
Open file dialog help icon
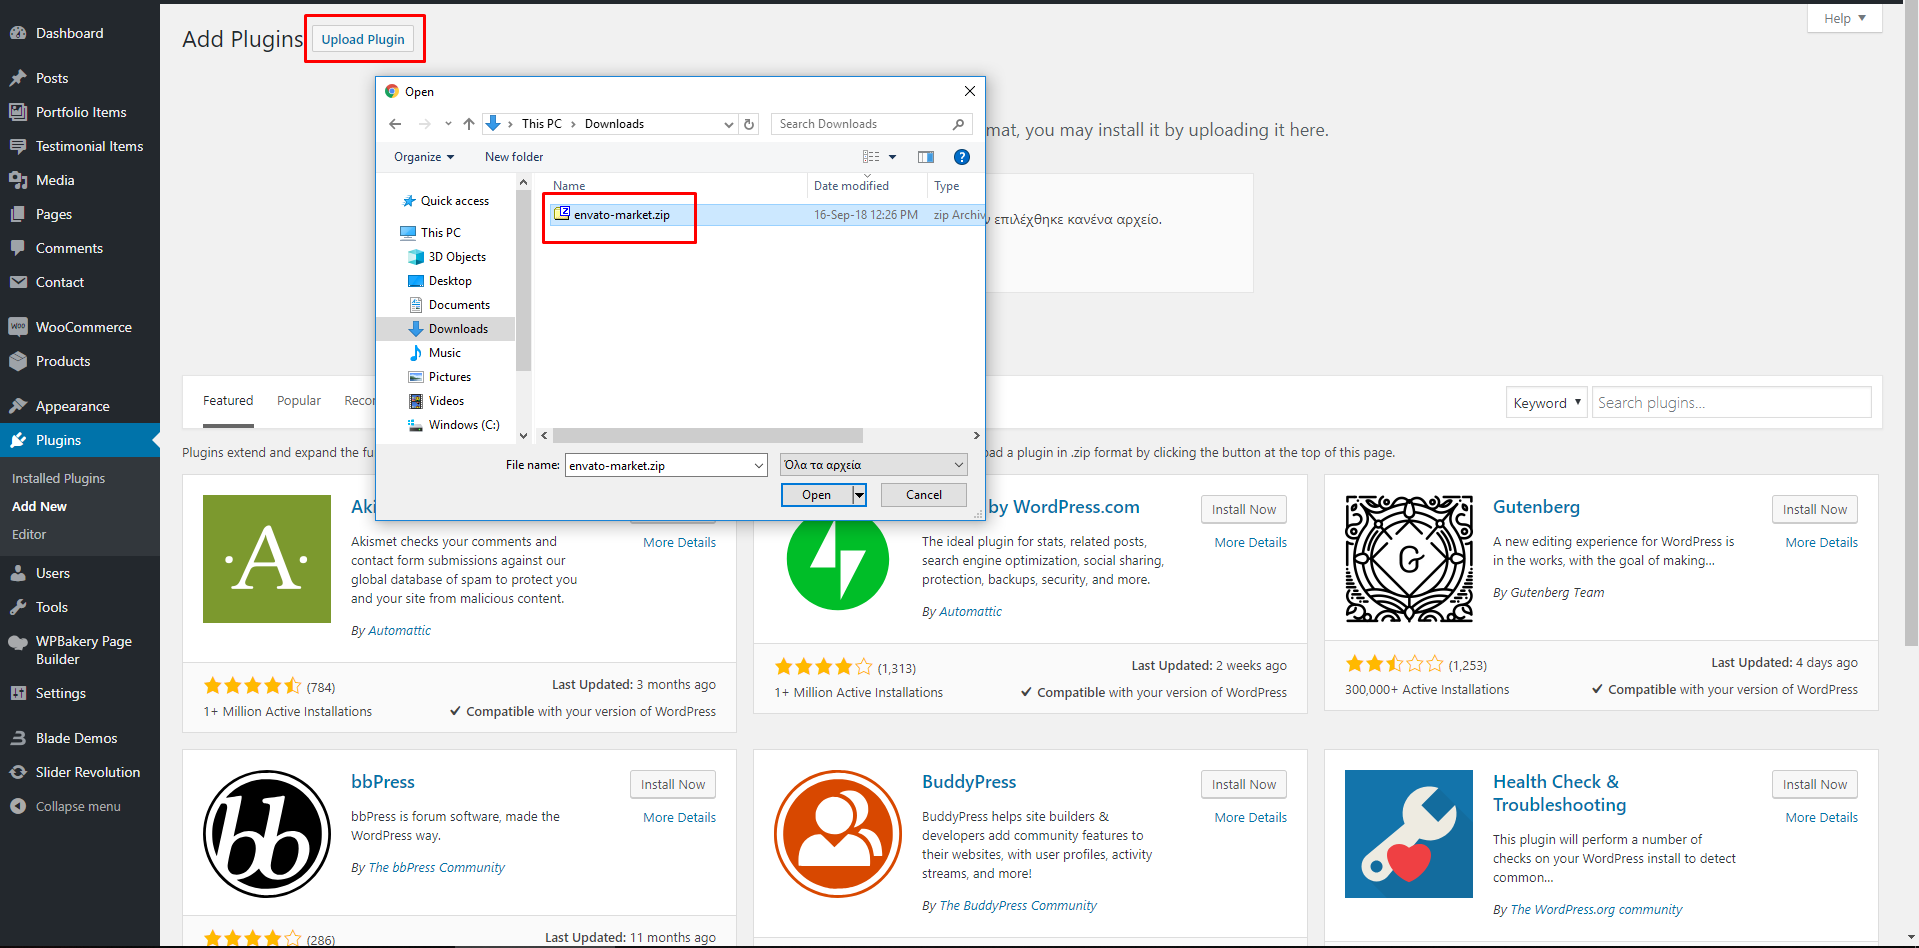(x=962, y=157)
